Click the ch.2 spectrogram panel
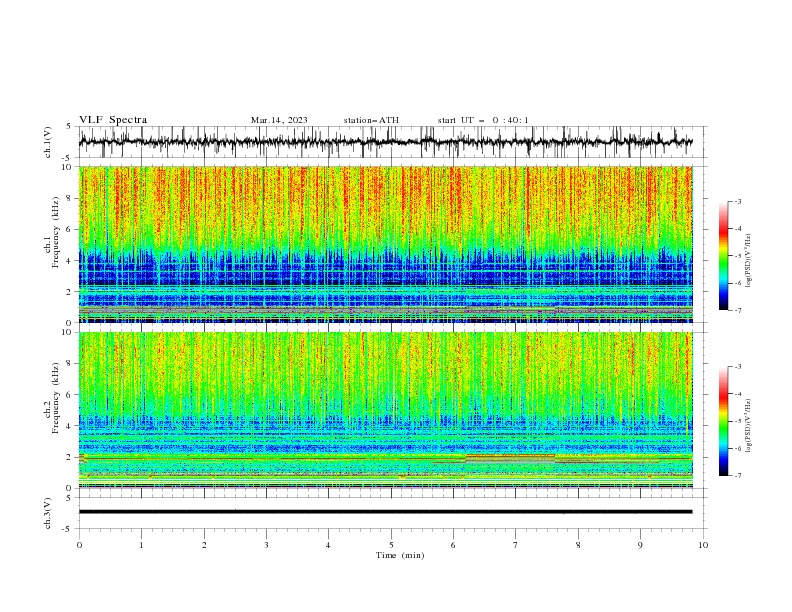This screenshot has width=792, height=612. [385, 410]
